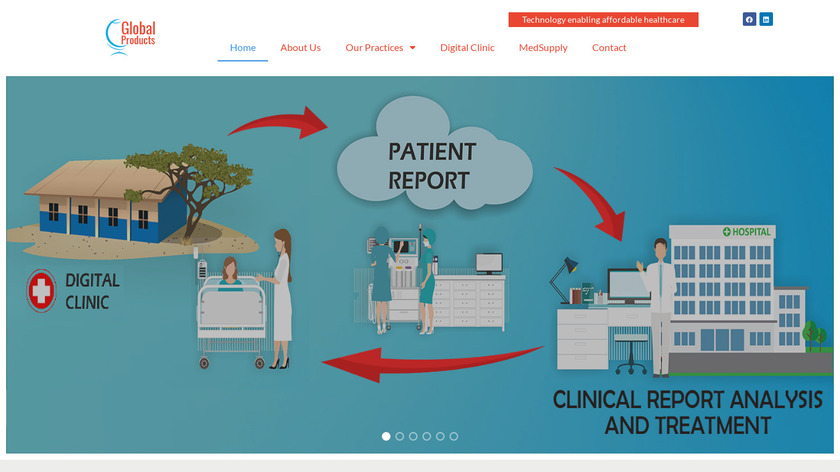
Task: Open the Contact page
Action: [x=609, y=48]
